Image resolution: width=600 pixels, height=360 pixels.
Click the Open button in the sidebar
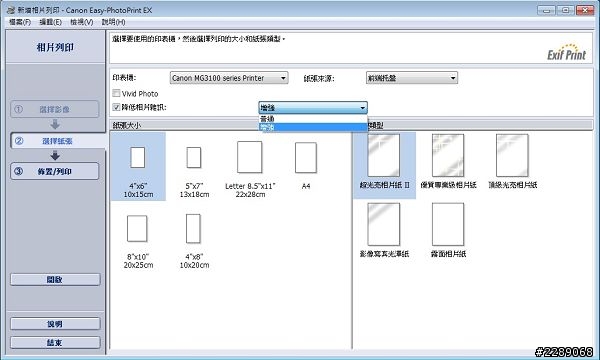55,279
